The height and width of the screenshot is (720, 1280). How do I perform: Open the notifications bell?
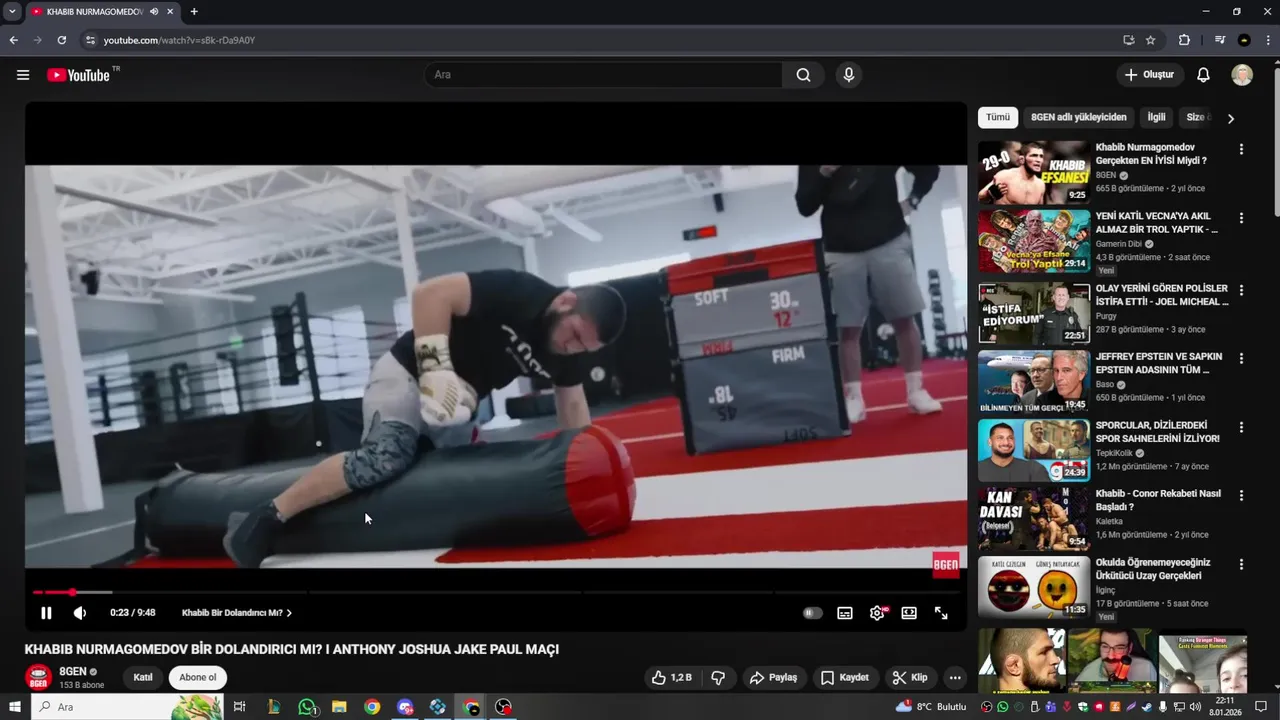(x=1203, y=75)
